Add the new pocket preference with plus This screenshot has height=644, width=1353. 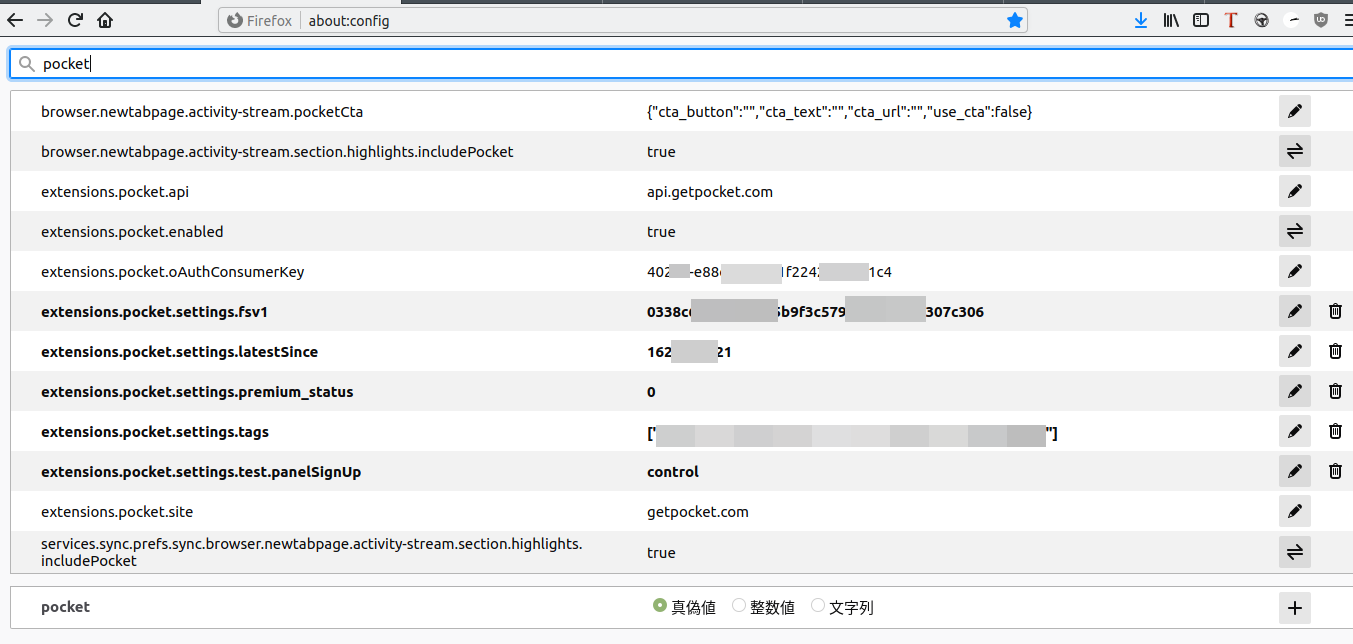tap(1294, 607)
